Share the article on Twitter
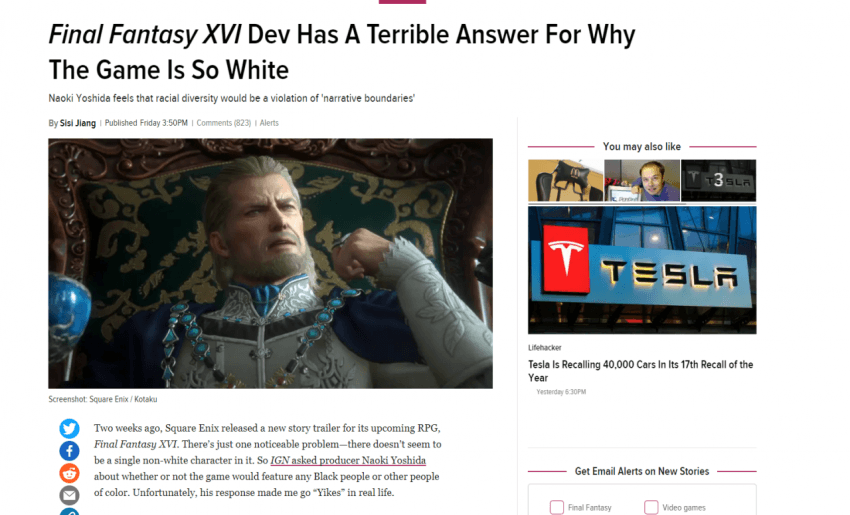Image resolution: width=850 pixels, height=515 pixels. (x=69, y=428)
